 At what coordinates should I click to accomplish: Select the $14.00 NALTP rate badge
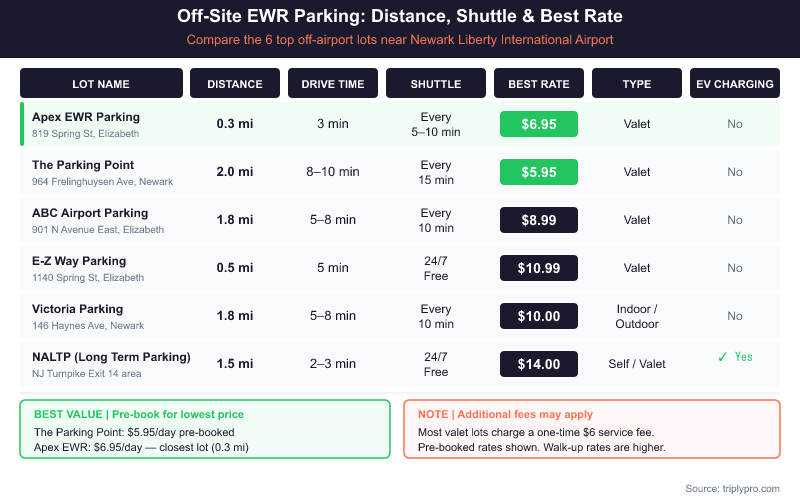click(x=539, y=364)
